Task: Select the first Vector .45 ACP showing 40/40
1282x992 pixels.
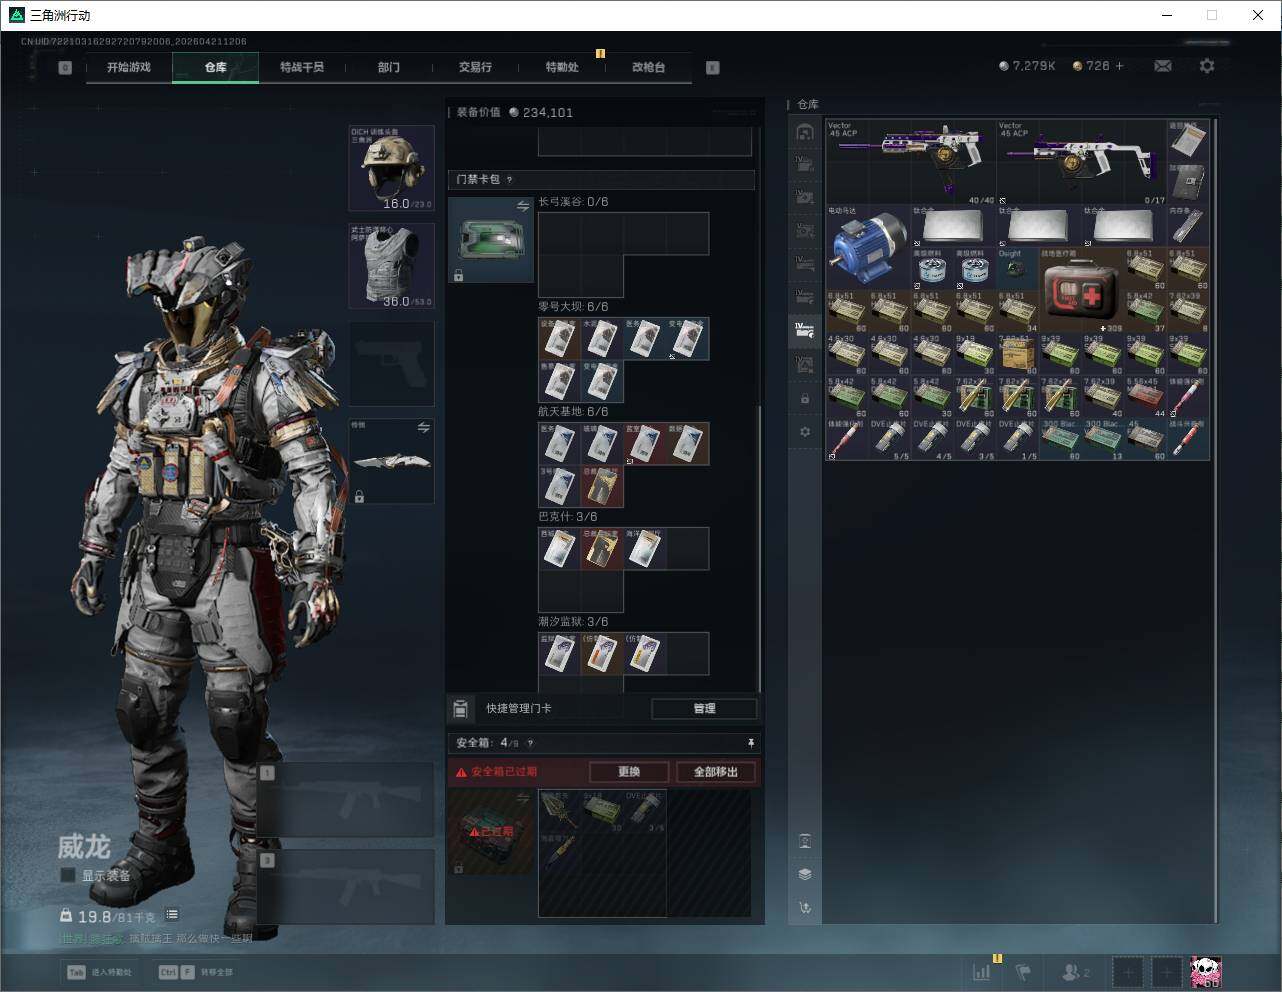Action: pos(911,162)
